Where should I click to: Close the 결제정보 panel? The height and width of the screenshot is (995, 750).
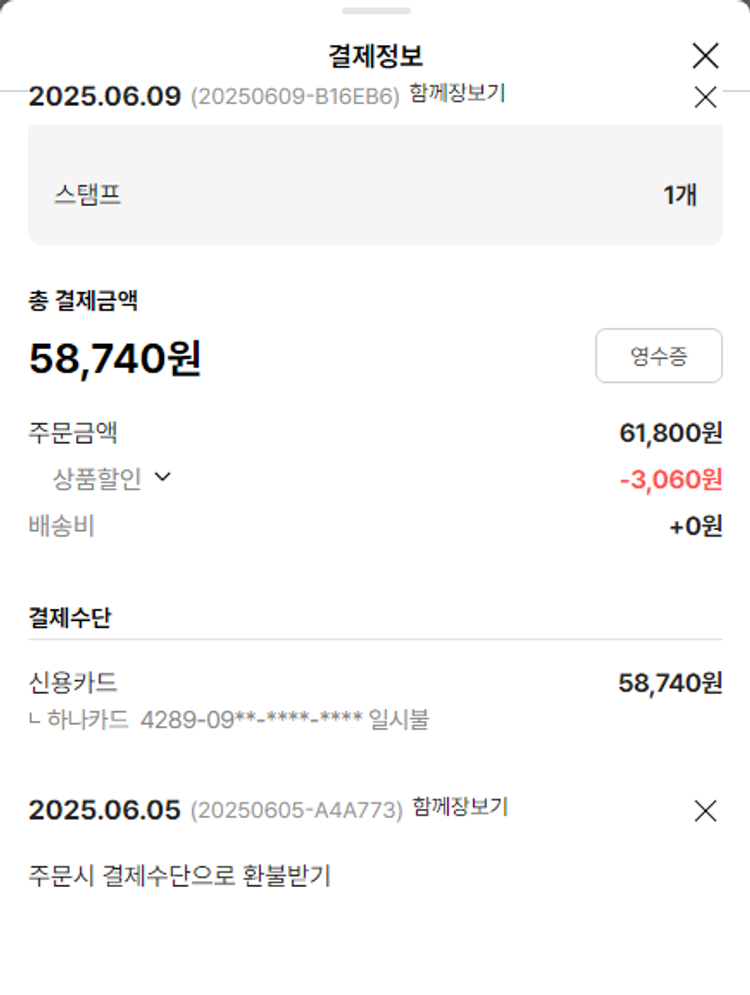[x=705, y=56]
